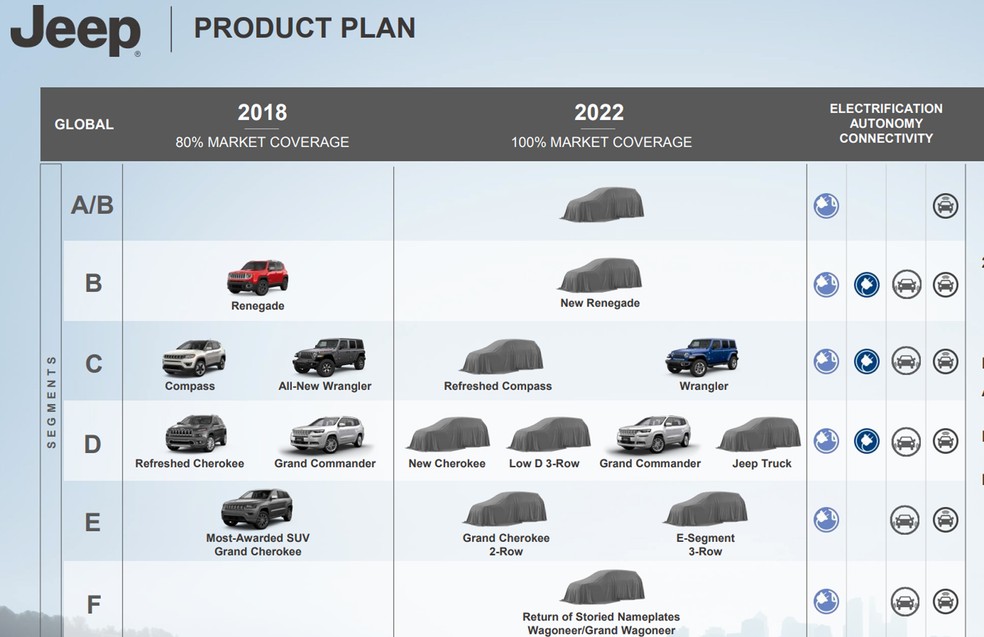Click the plug electrification icon in row B

tap(866, 285)
